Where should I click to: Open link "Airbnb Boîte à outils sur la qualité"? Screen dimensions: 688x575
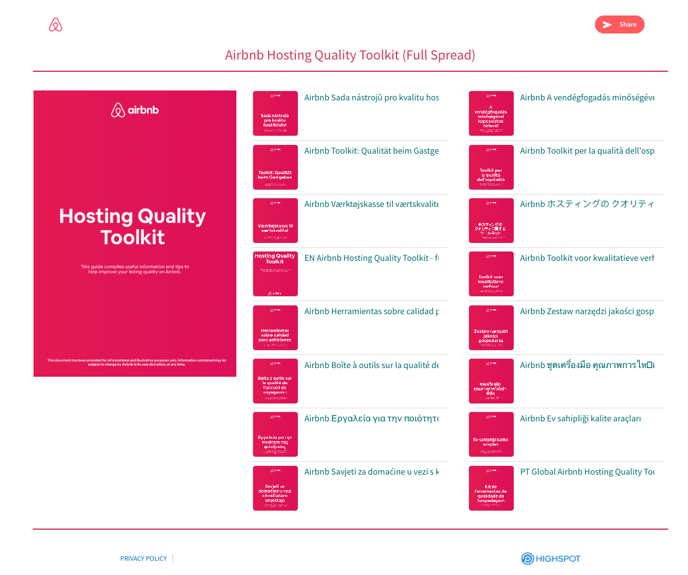[371, 365]
